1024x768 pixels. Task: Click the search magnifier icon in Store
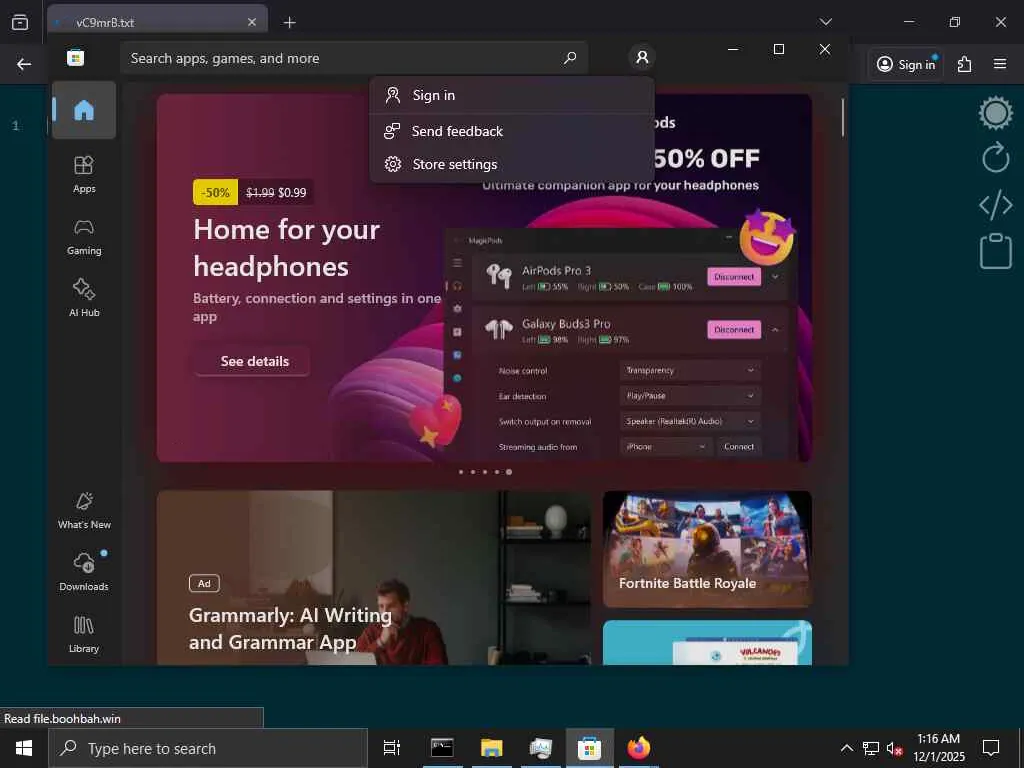(x=569, y=58)
